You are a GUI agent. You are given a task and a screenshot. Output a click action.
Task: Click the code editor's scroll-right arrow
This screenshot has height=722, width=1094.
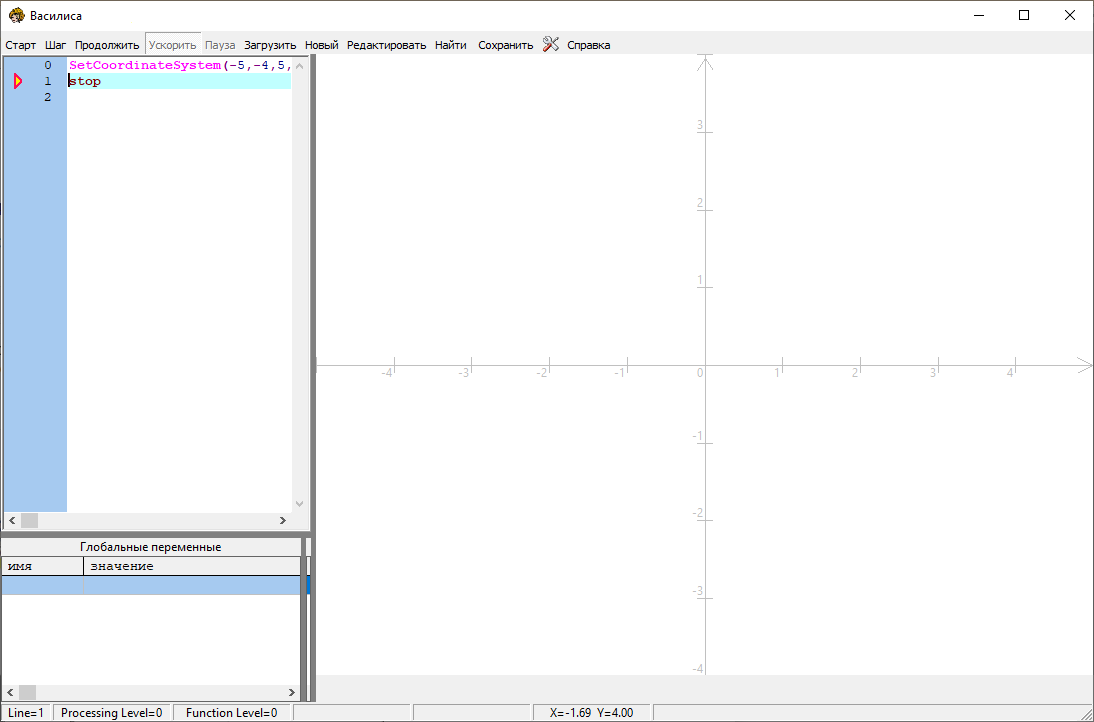coord(283,521)
